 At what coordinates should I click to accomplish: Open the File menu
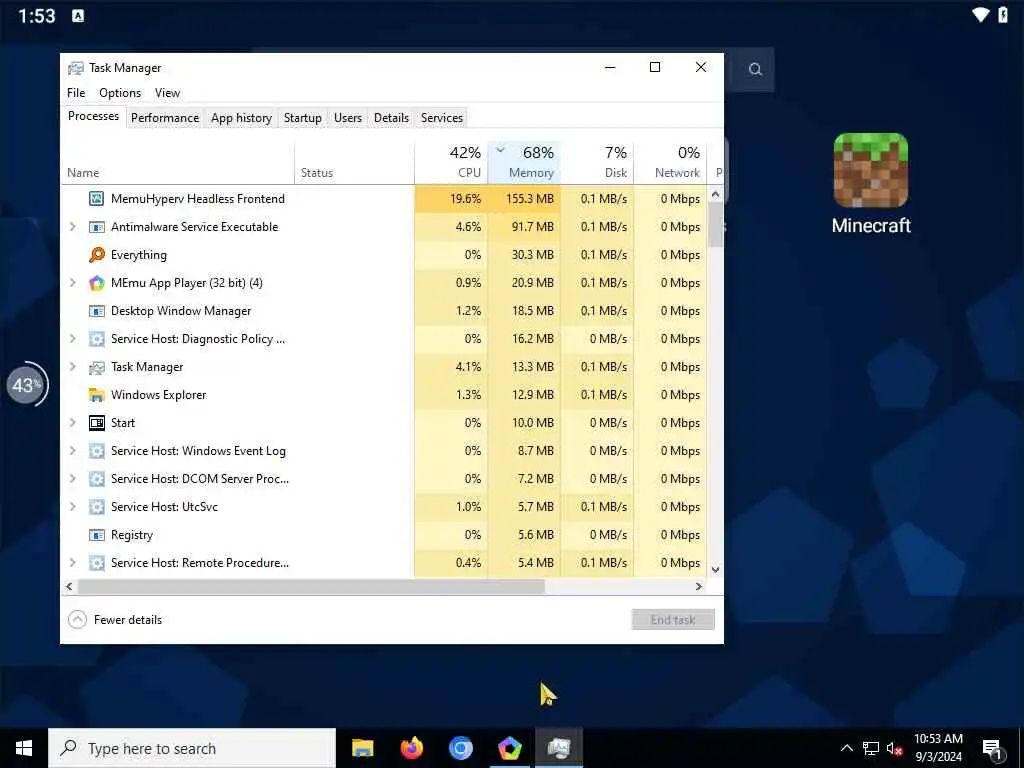coord(76,93)
